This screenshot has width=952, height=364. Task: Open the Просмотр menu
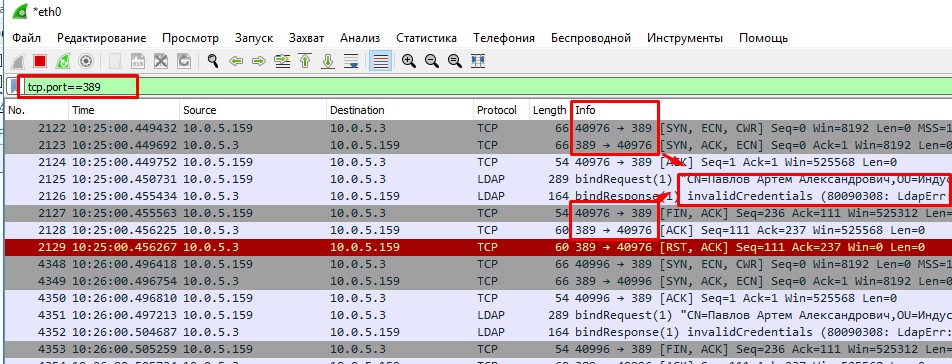[190, 38]
